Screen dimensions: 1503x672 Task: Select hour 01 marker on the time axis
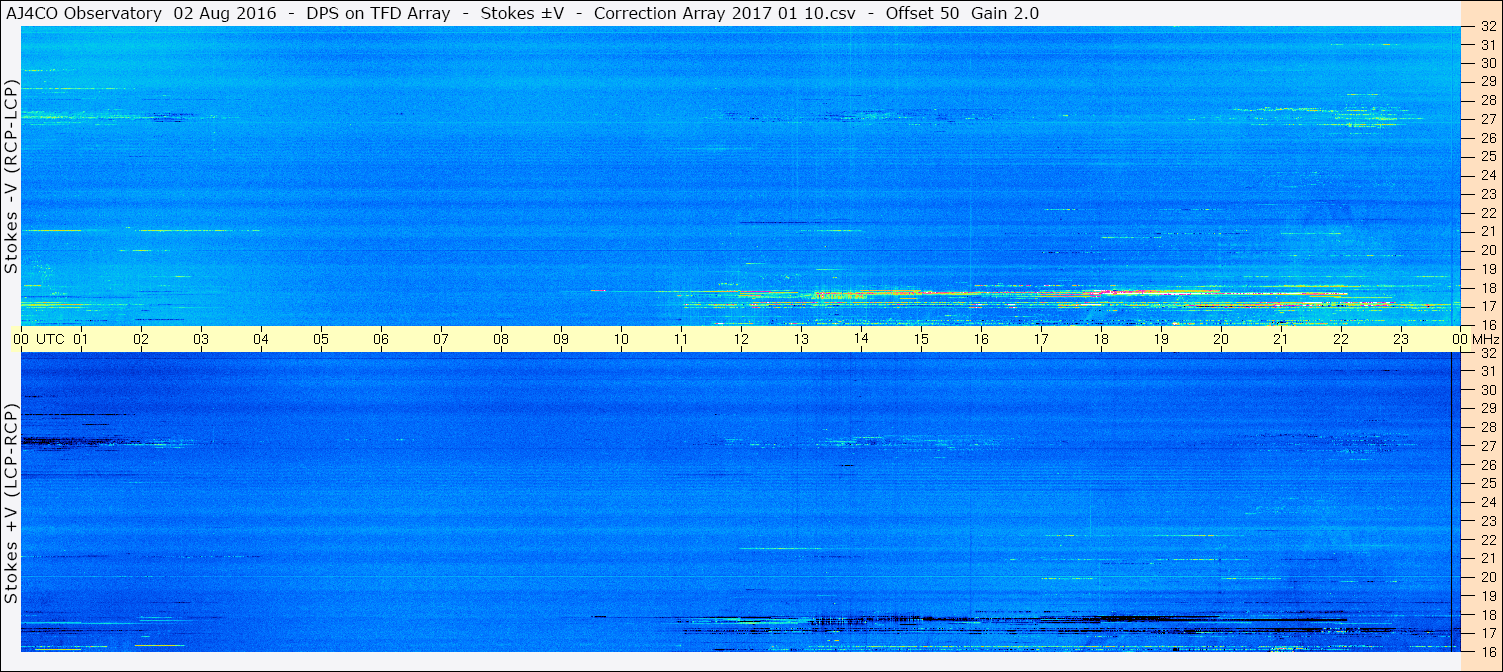pos(81,339)
